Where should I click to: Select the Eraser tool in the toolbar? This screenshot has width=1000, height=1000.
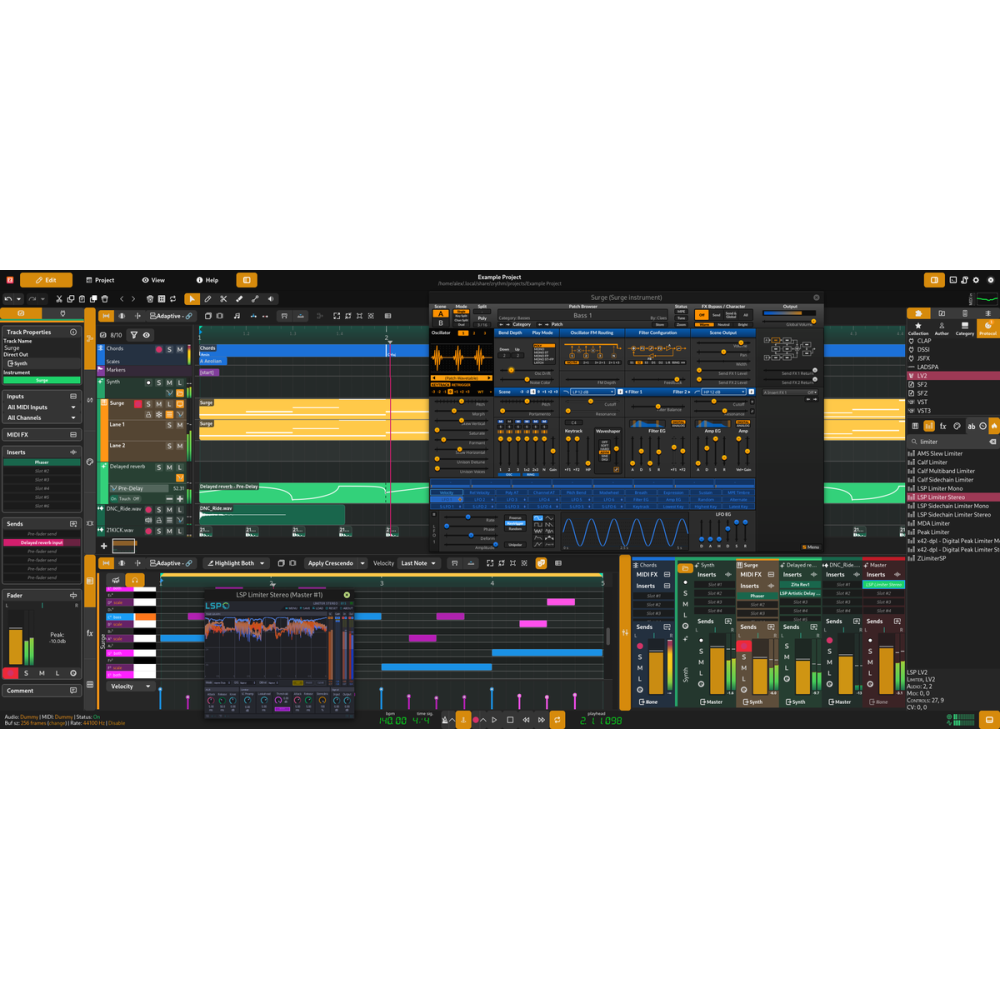point(240,299)
